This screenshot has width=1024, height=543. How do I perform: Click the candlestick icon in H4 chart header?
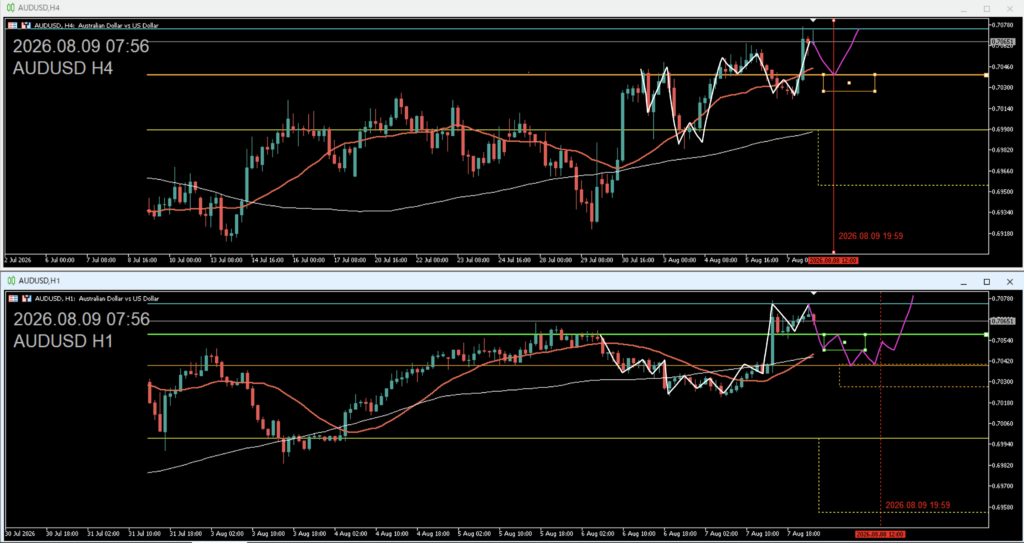tap(26, 25)
